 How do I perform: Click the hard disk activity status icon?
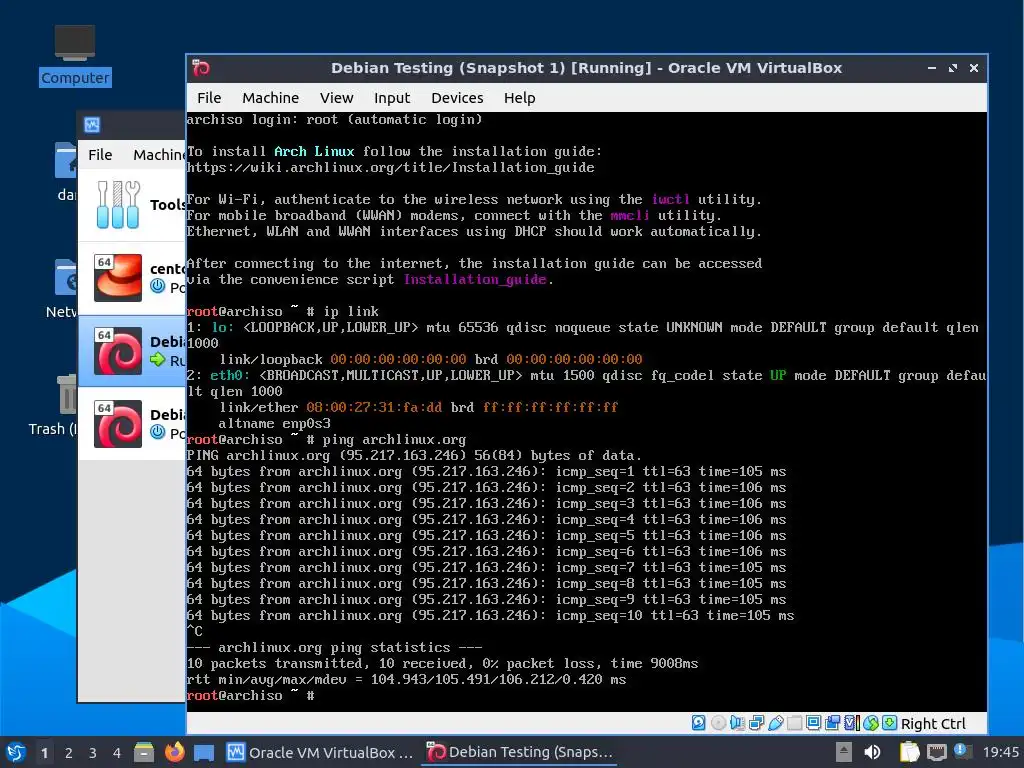(x=698, y=723)
